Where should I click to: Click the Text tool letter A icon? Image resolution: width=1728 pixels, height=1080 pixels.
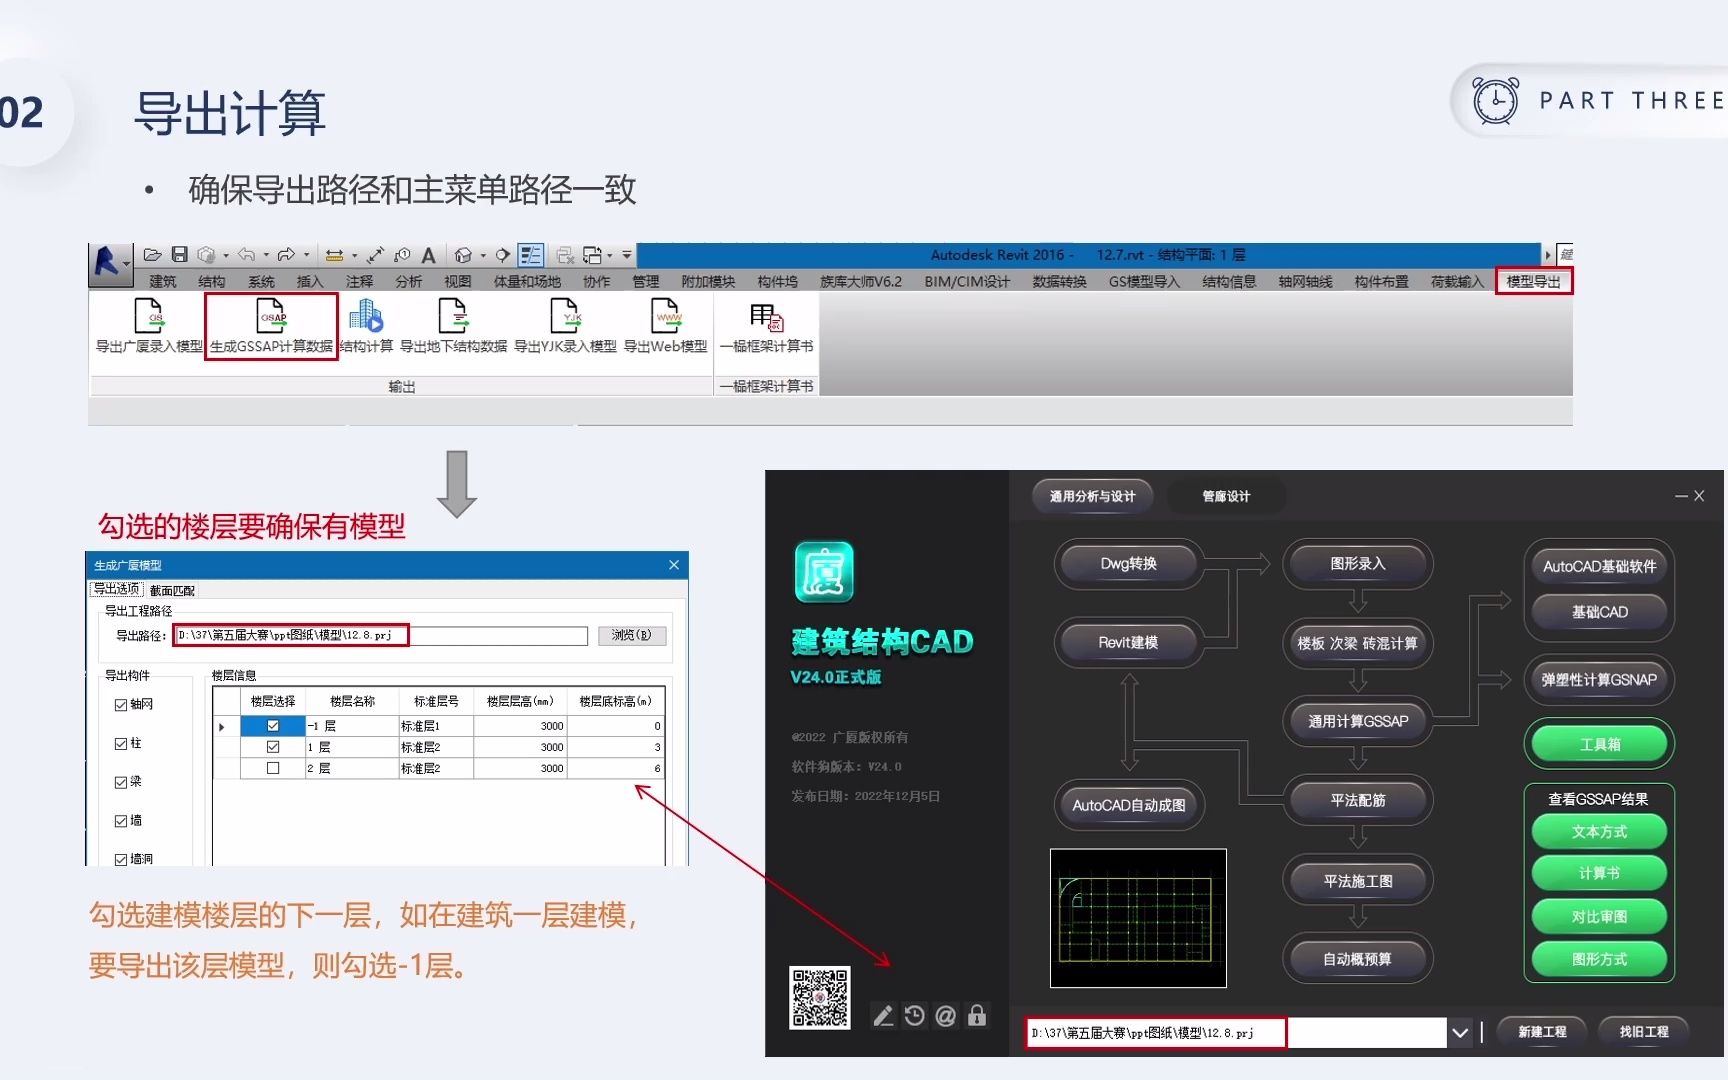(x=429, y=255)
